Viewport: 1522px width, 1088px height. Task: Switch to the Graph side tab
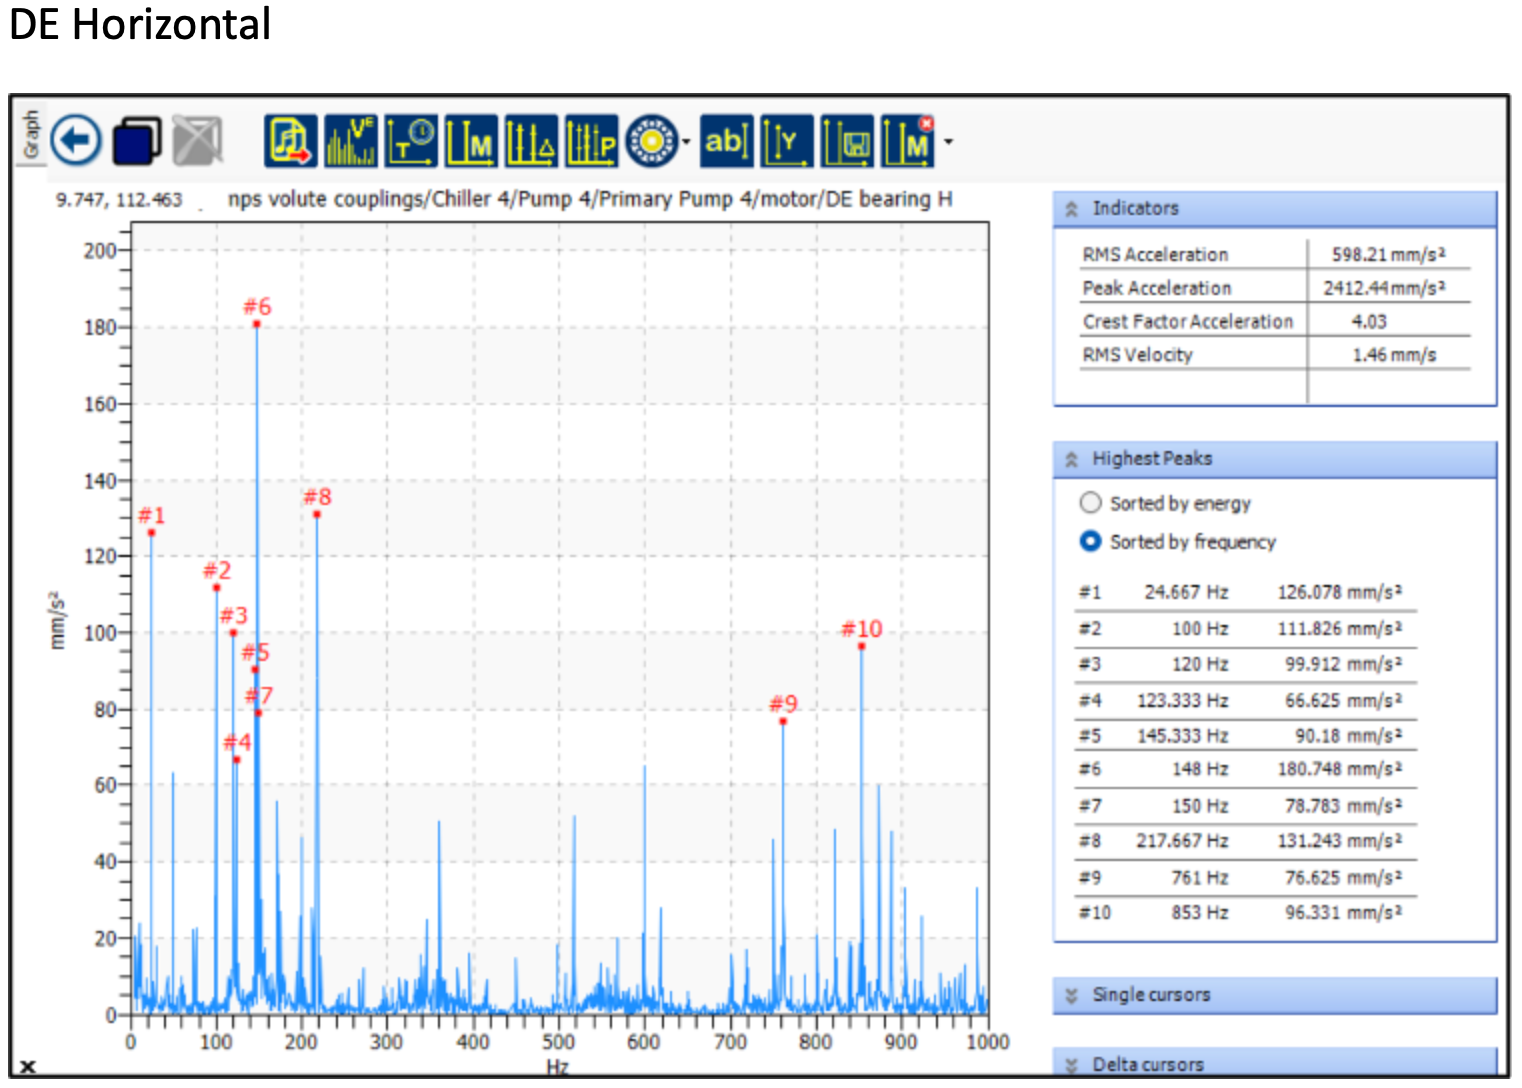click(x=31, y=134)
